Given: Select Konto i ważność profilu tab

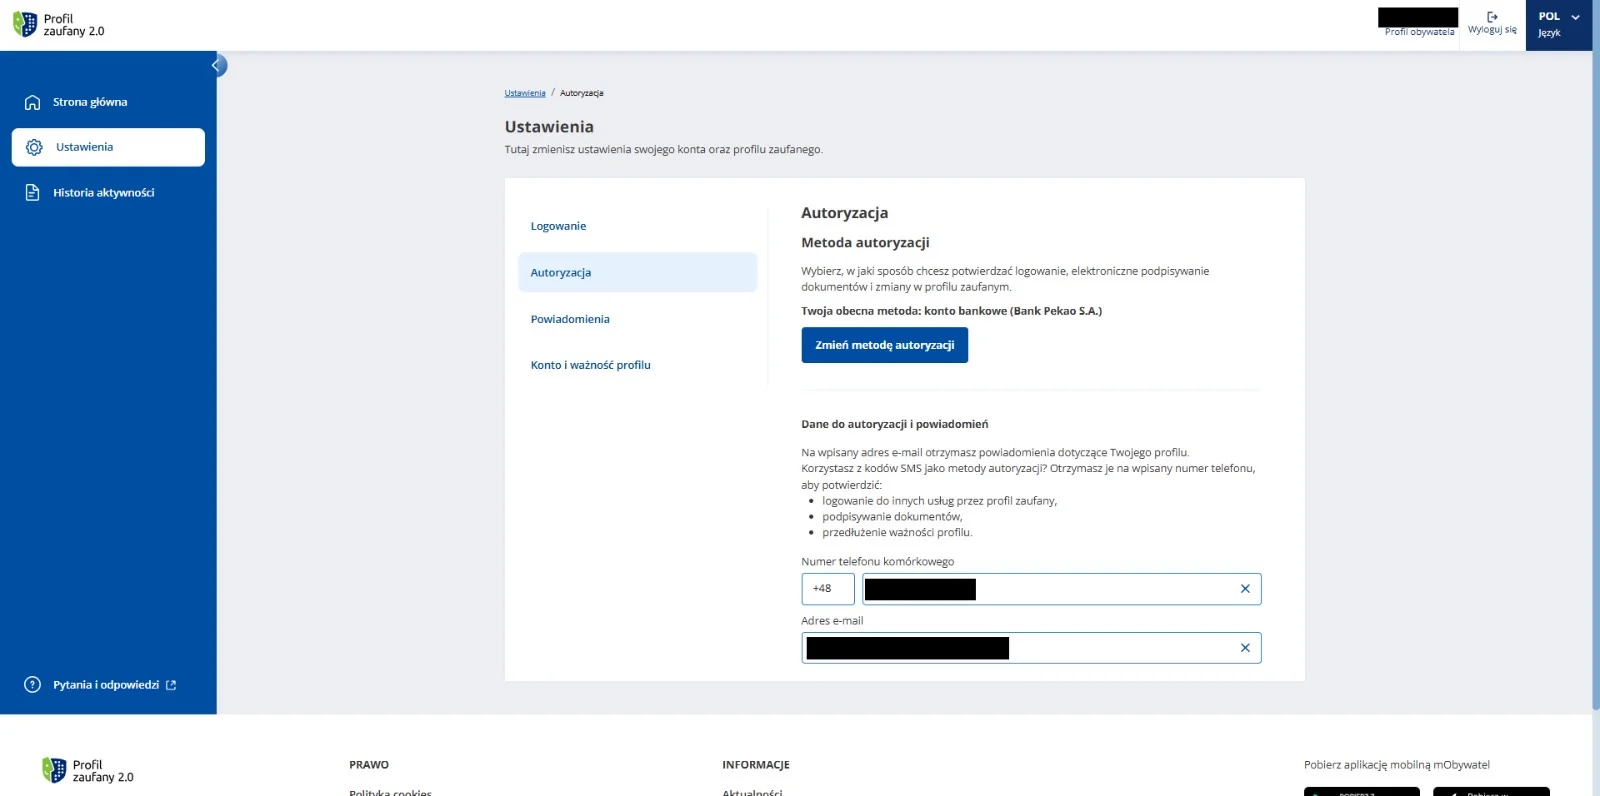Looking at the screenshot, I should (637, 365).
